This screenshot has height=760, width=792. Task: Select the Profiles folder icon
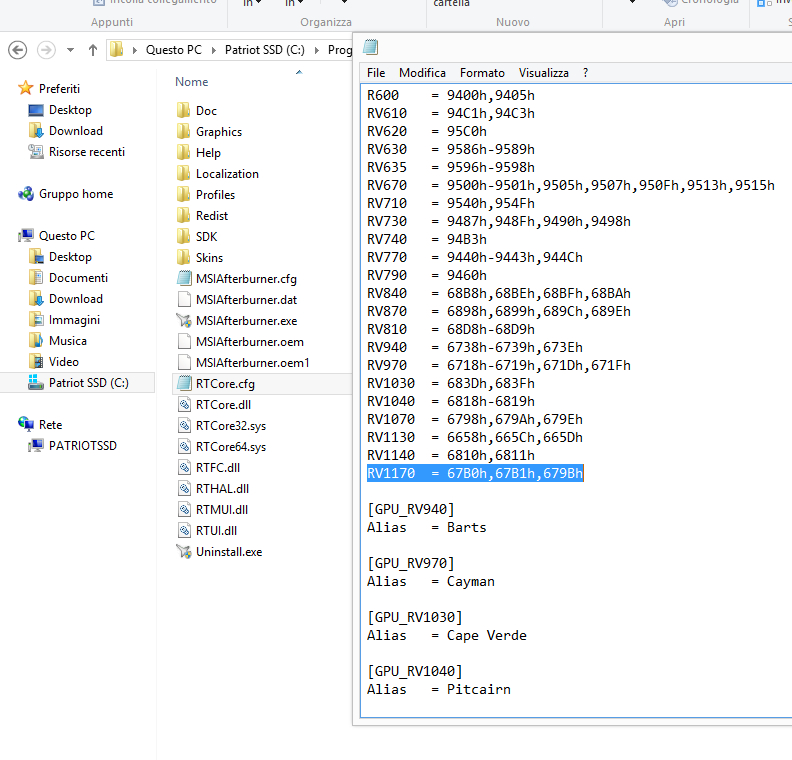tap(184, 194)
